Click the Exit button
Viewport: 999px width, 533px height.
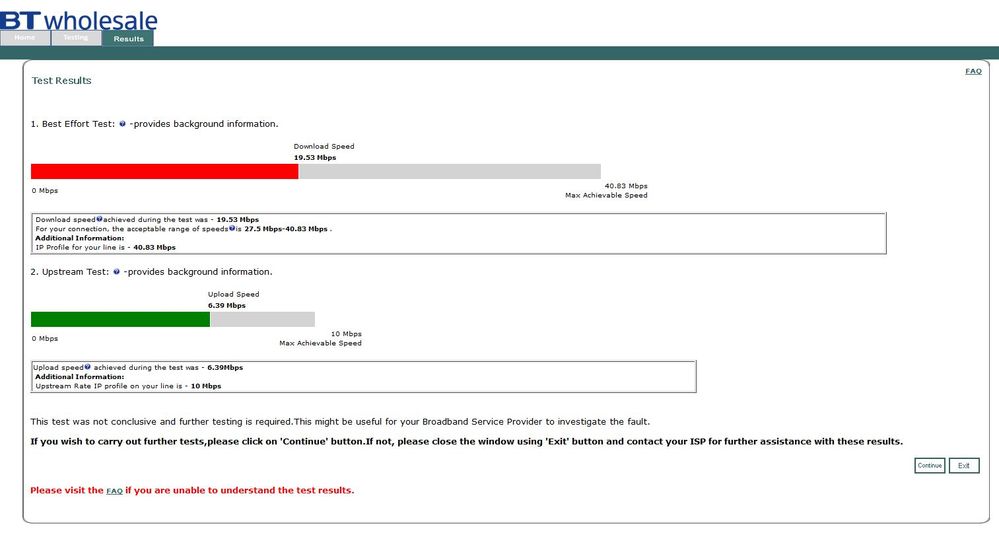[x=964, y=465]
